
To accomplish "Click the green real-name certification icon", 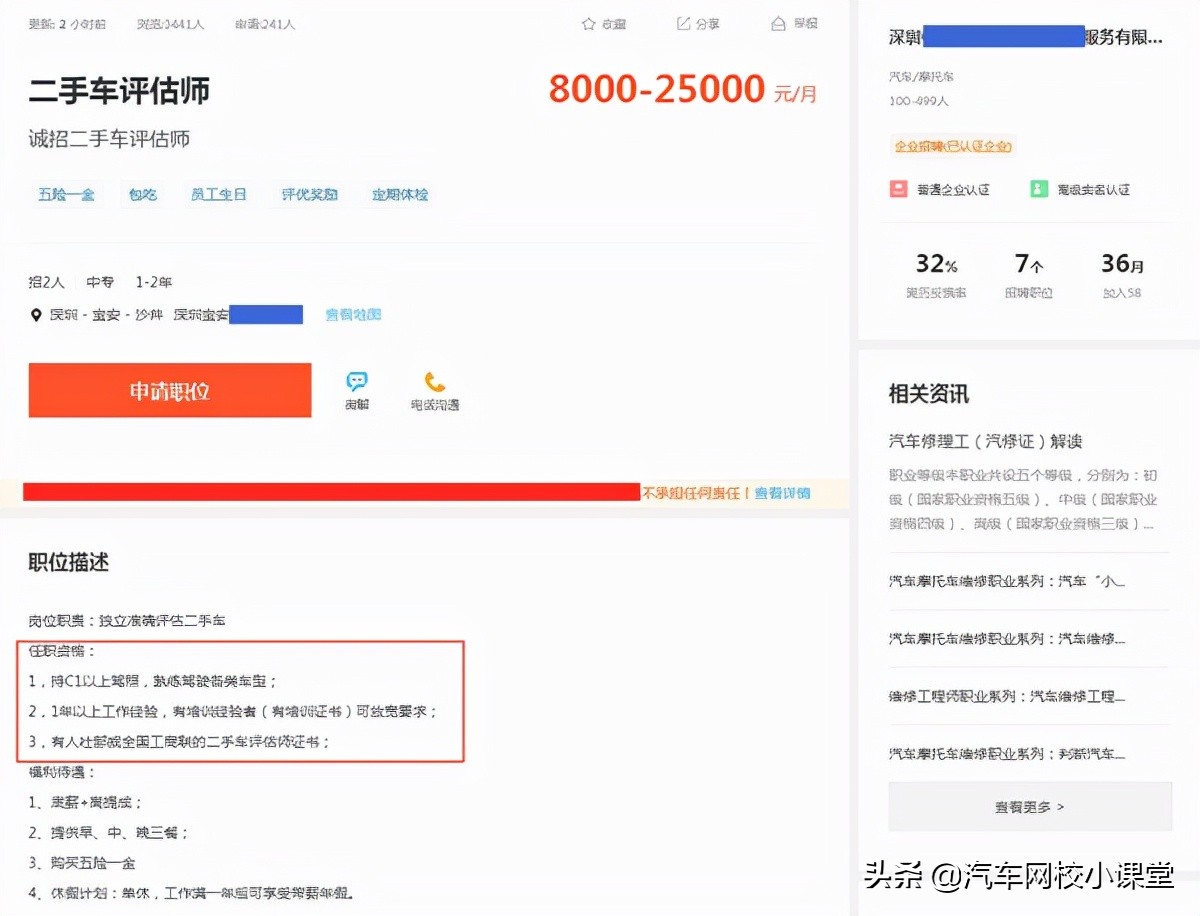I will coord(1040,188).
